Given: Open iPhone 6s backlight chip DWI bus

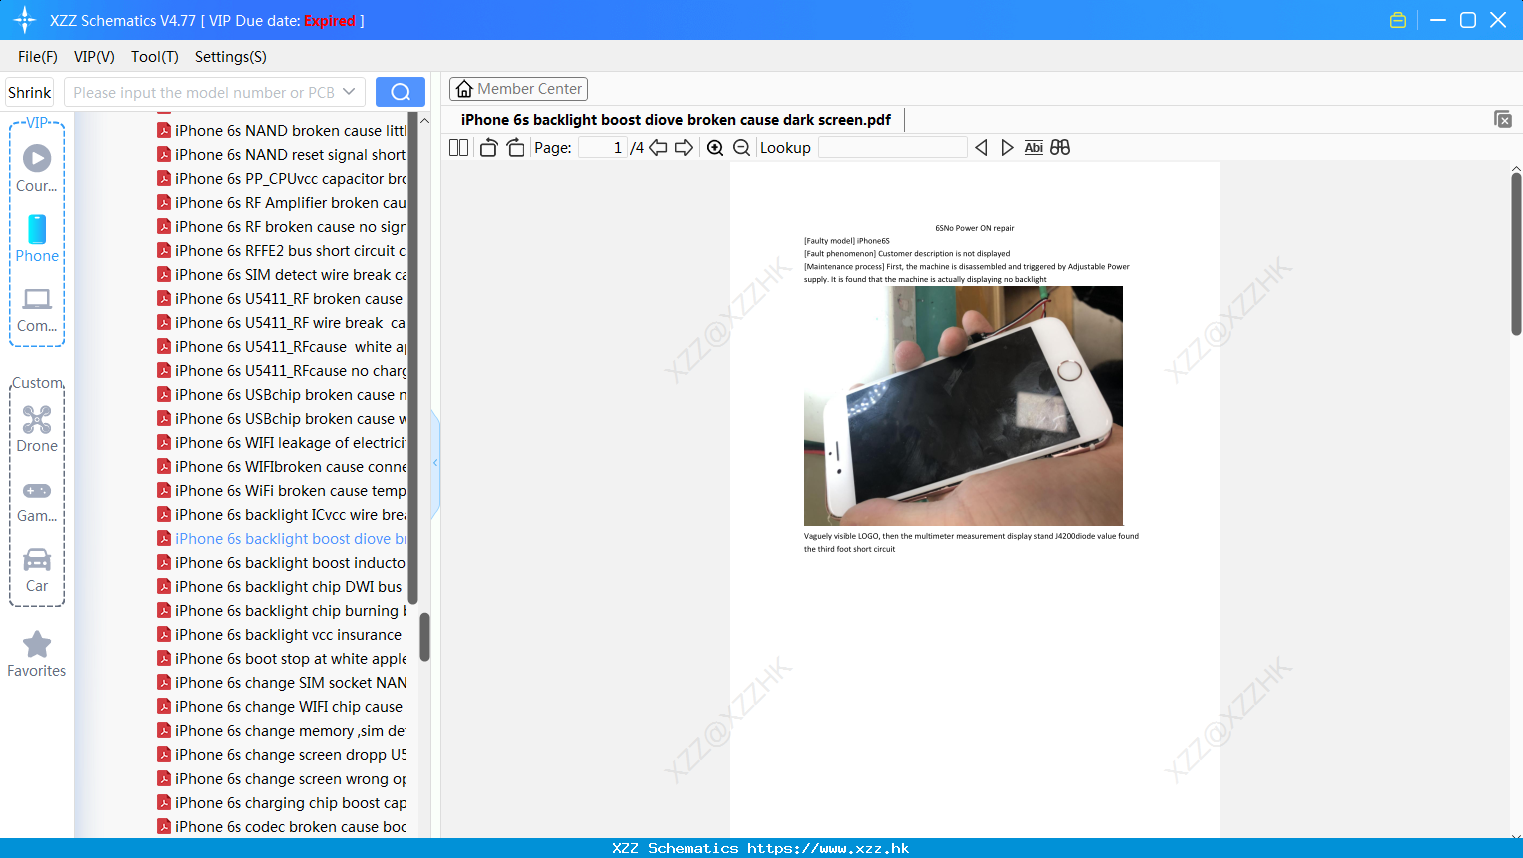Looking at the screenshot, I should pyautogui.click(x=283, y=587).
